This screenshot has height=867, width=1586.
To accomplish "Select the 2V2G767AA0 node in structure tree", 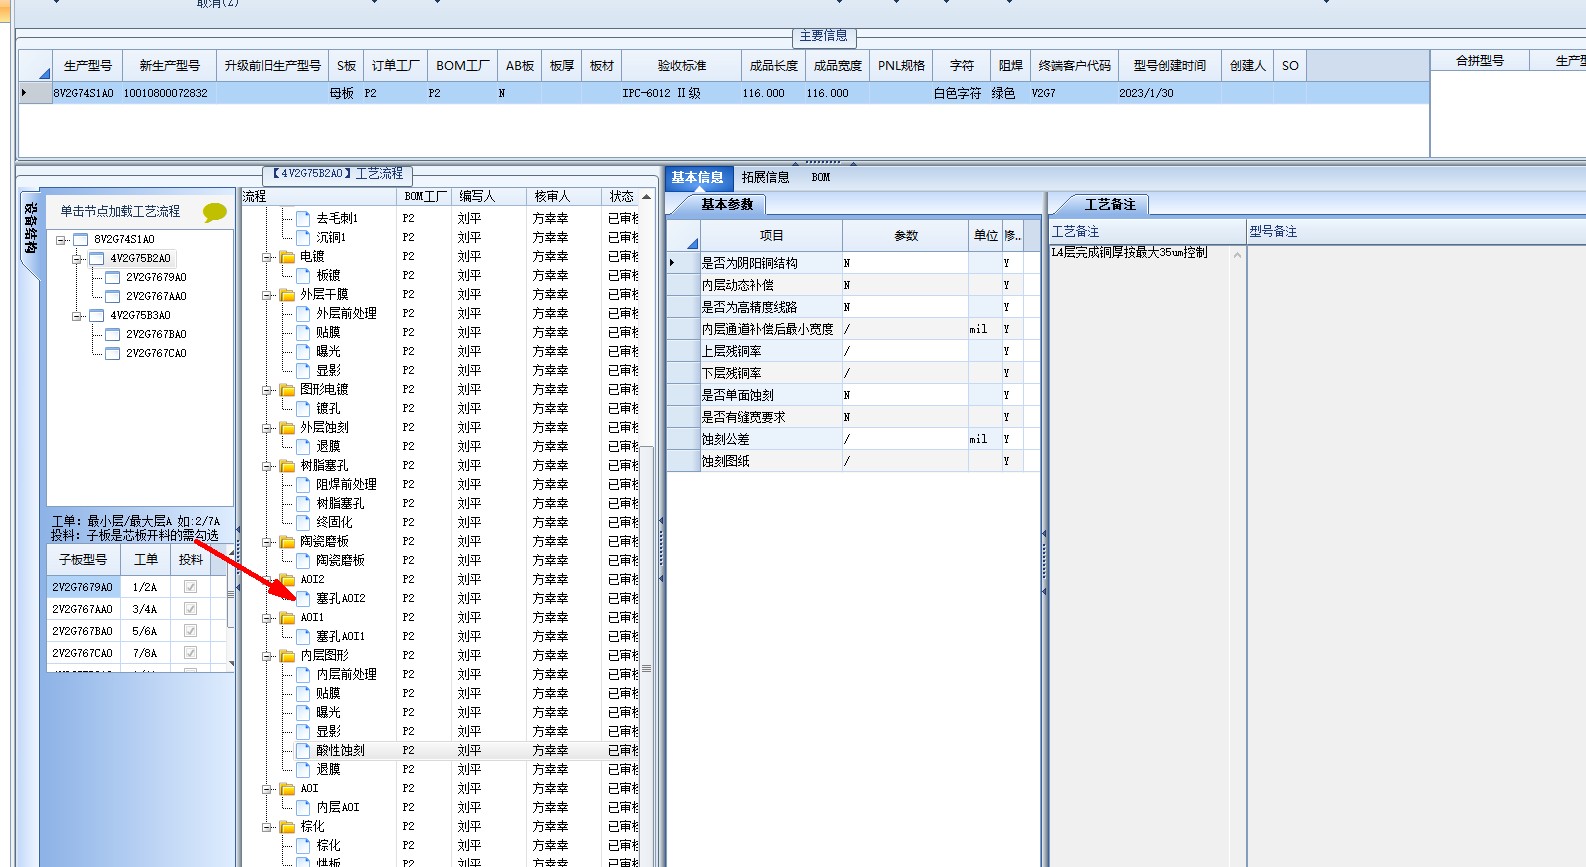I will point(156,297).
